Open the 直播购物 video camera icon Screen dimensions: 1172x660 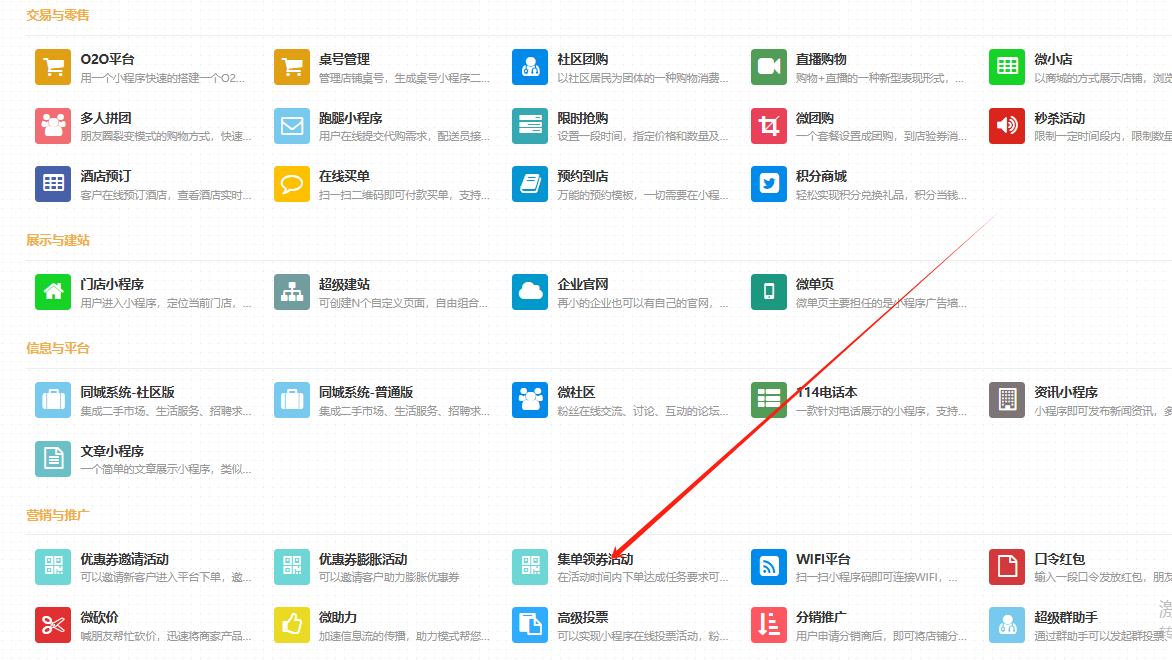pos(768,67)
